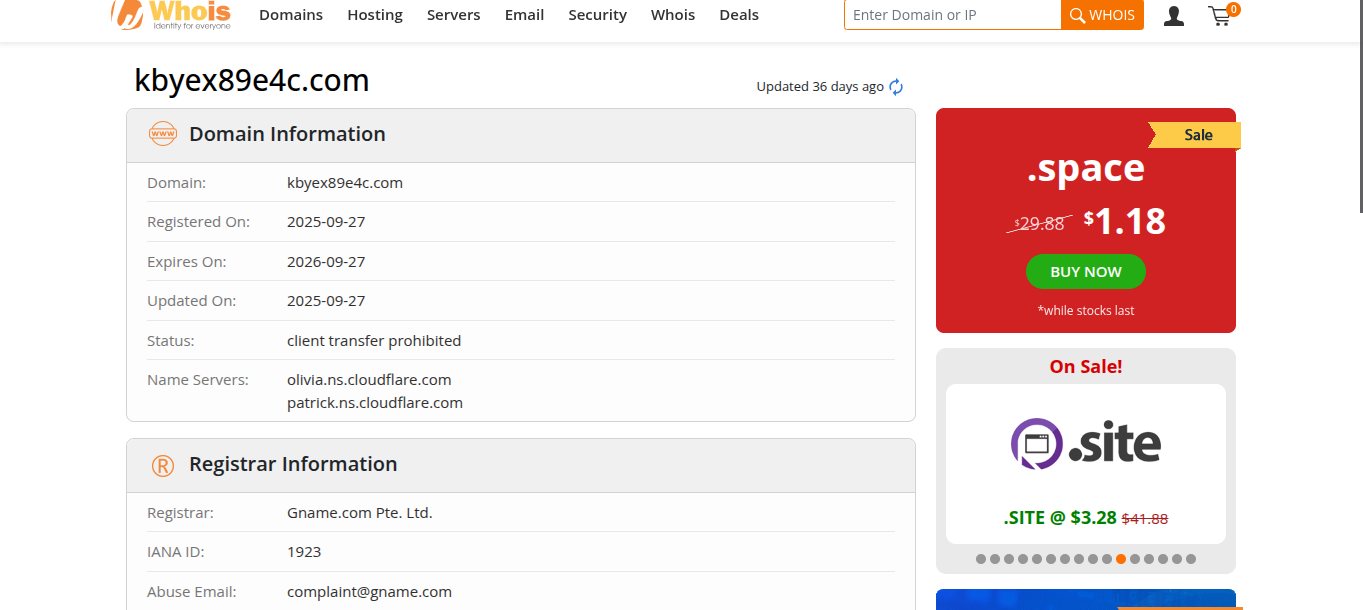Click olivia.ns.cloudflare.com name server
This screenshot has height=610, width=1363.
(369, 380)
